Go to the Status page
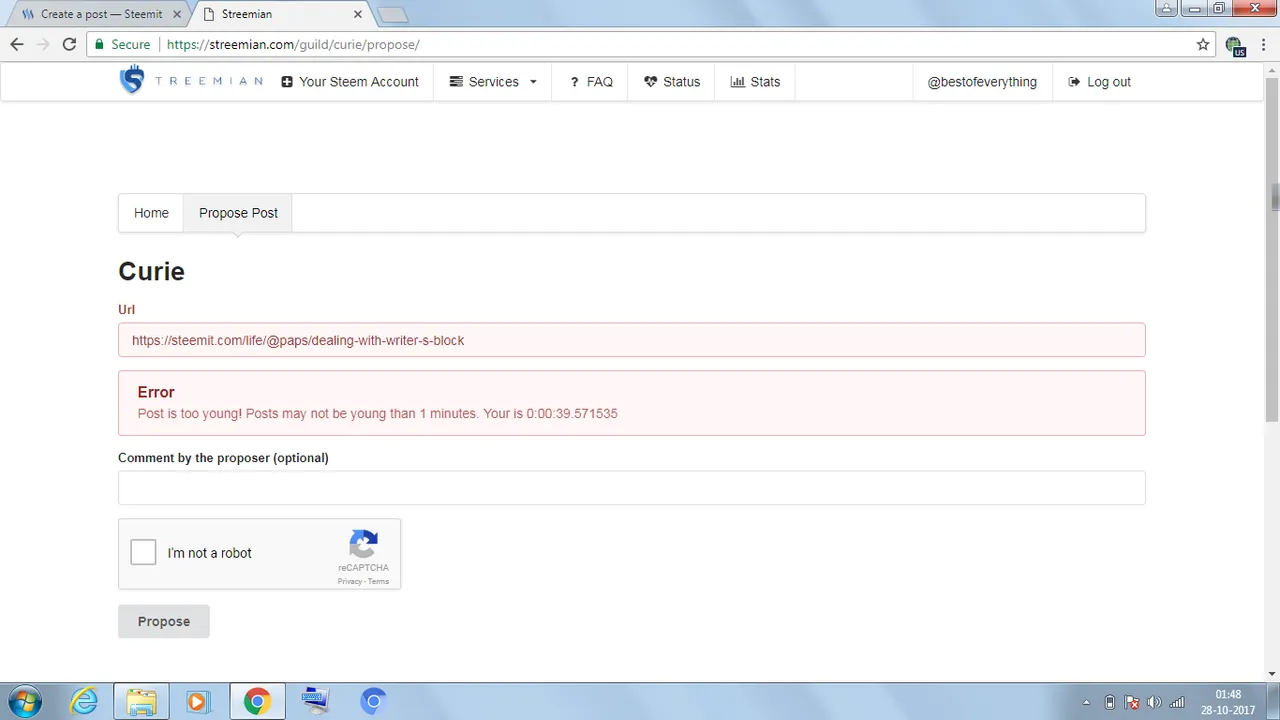This screenshot has height=720, width=1280. pyautogui.click(x=672, y=82)
